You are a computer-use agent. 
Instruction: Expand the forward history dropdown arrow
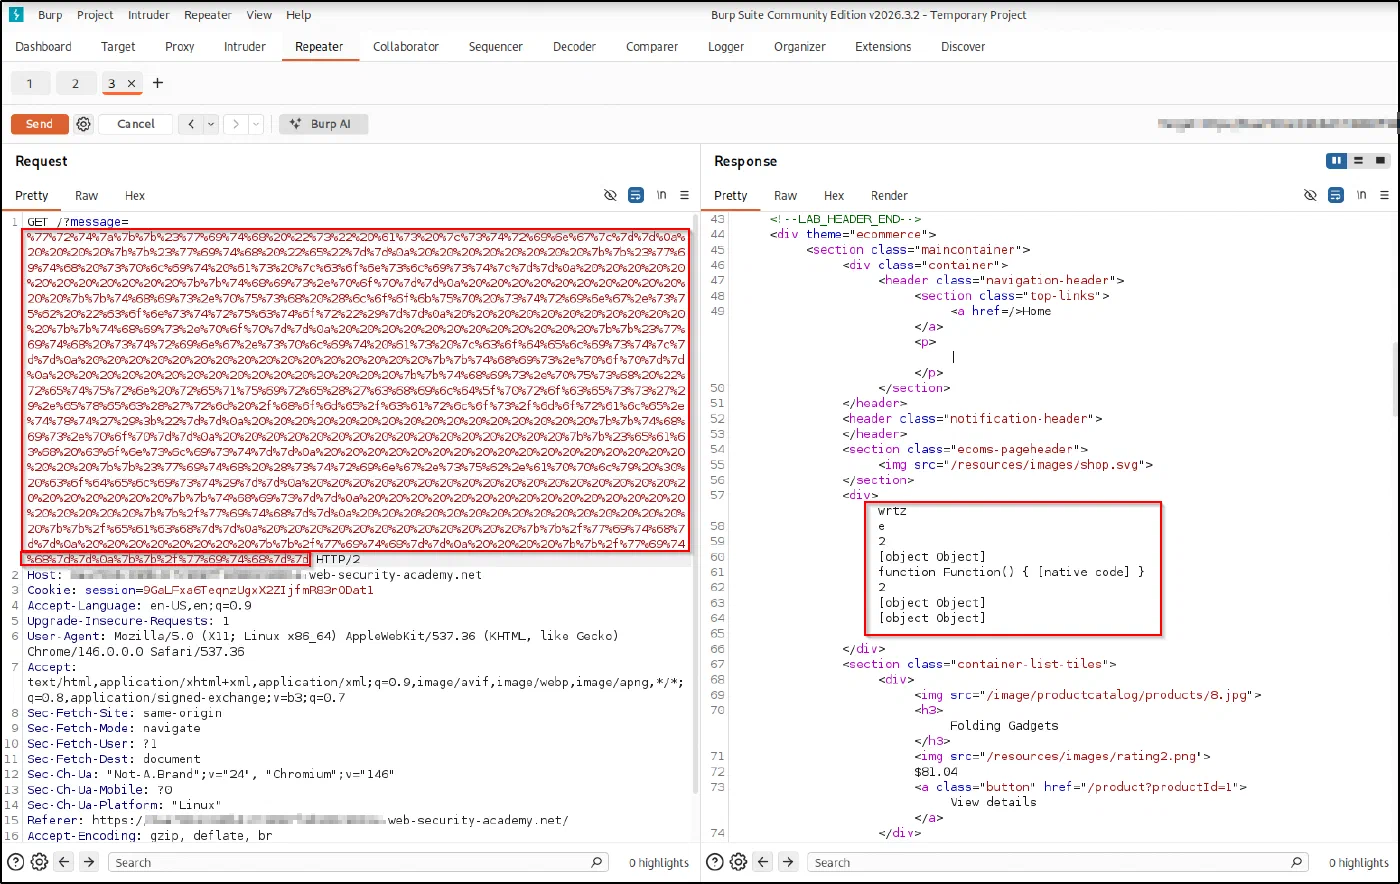[x=256, y=124]
